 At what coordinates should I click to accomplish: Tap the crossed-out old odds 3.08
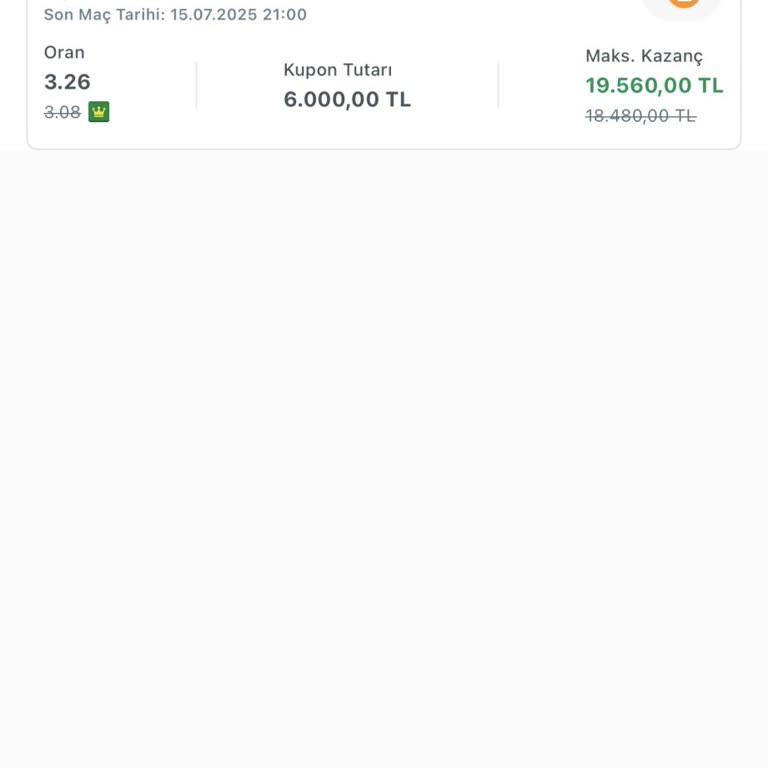point(62,113)
